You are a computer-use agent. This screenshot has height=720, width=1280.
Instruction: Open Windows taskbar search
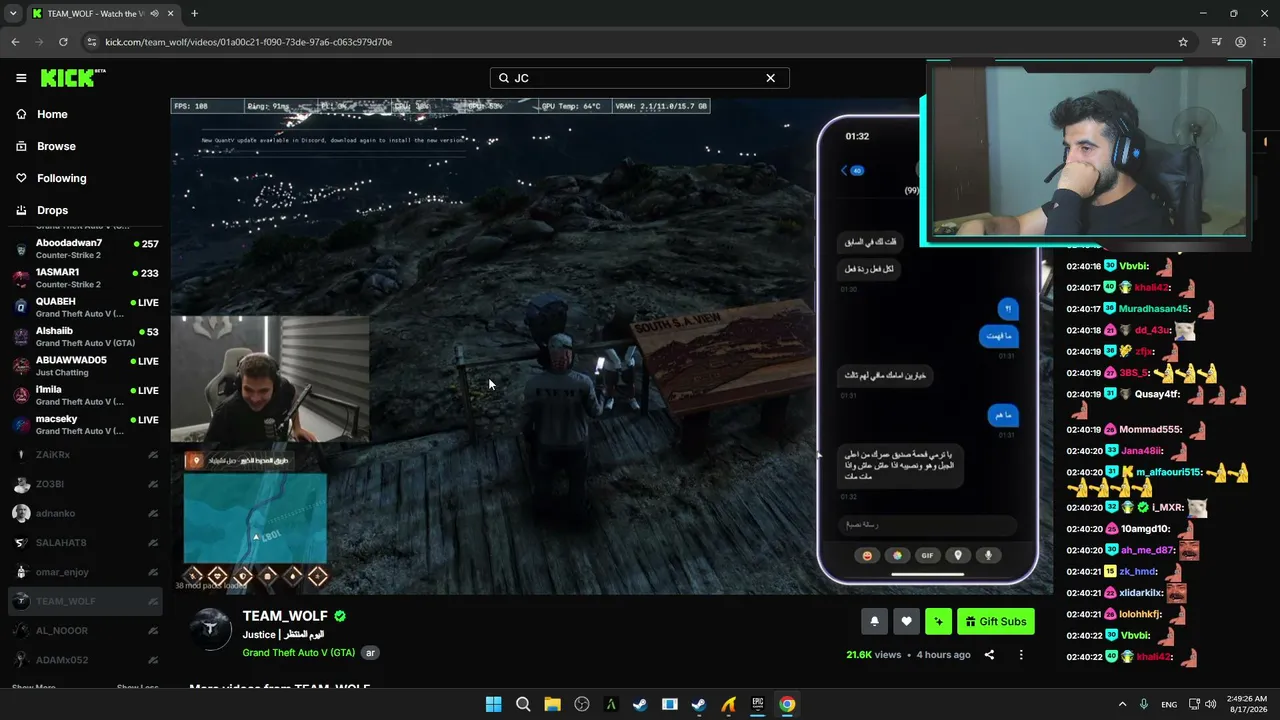click(523, 704)
